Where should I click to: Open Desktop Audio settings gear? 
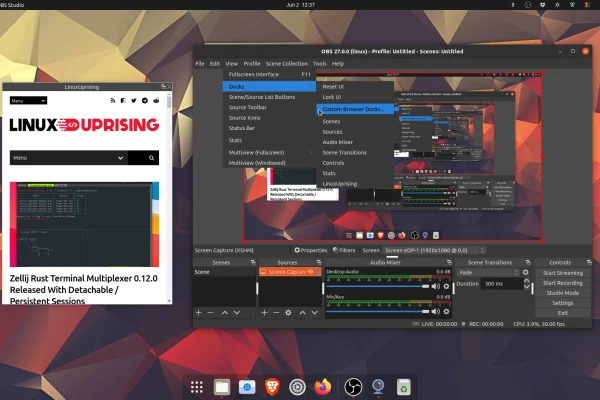pyautogui.click(x=446, y=286)
